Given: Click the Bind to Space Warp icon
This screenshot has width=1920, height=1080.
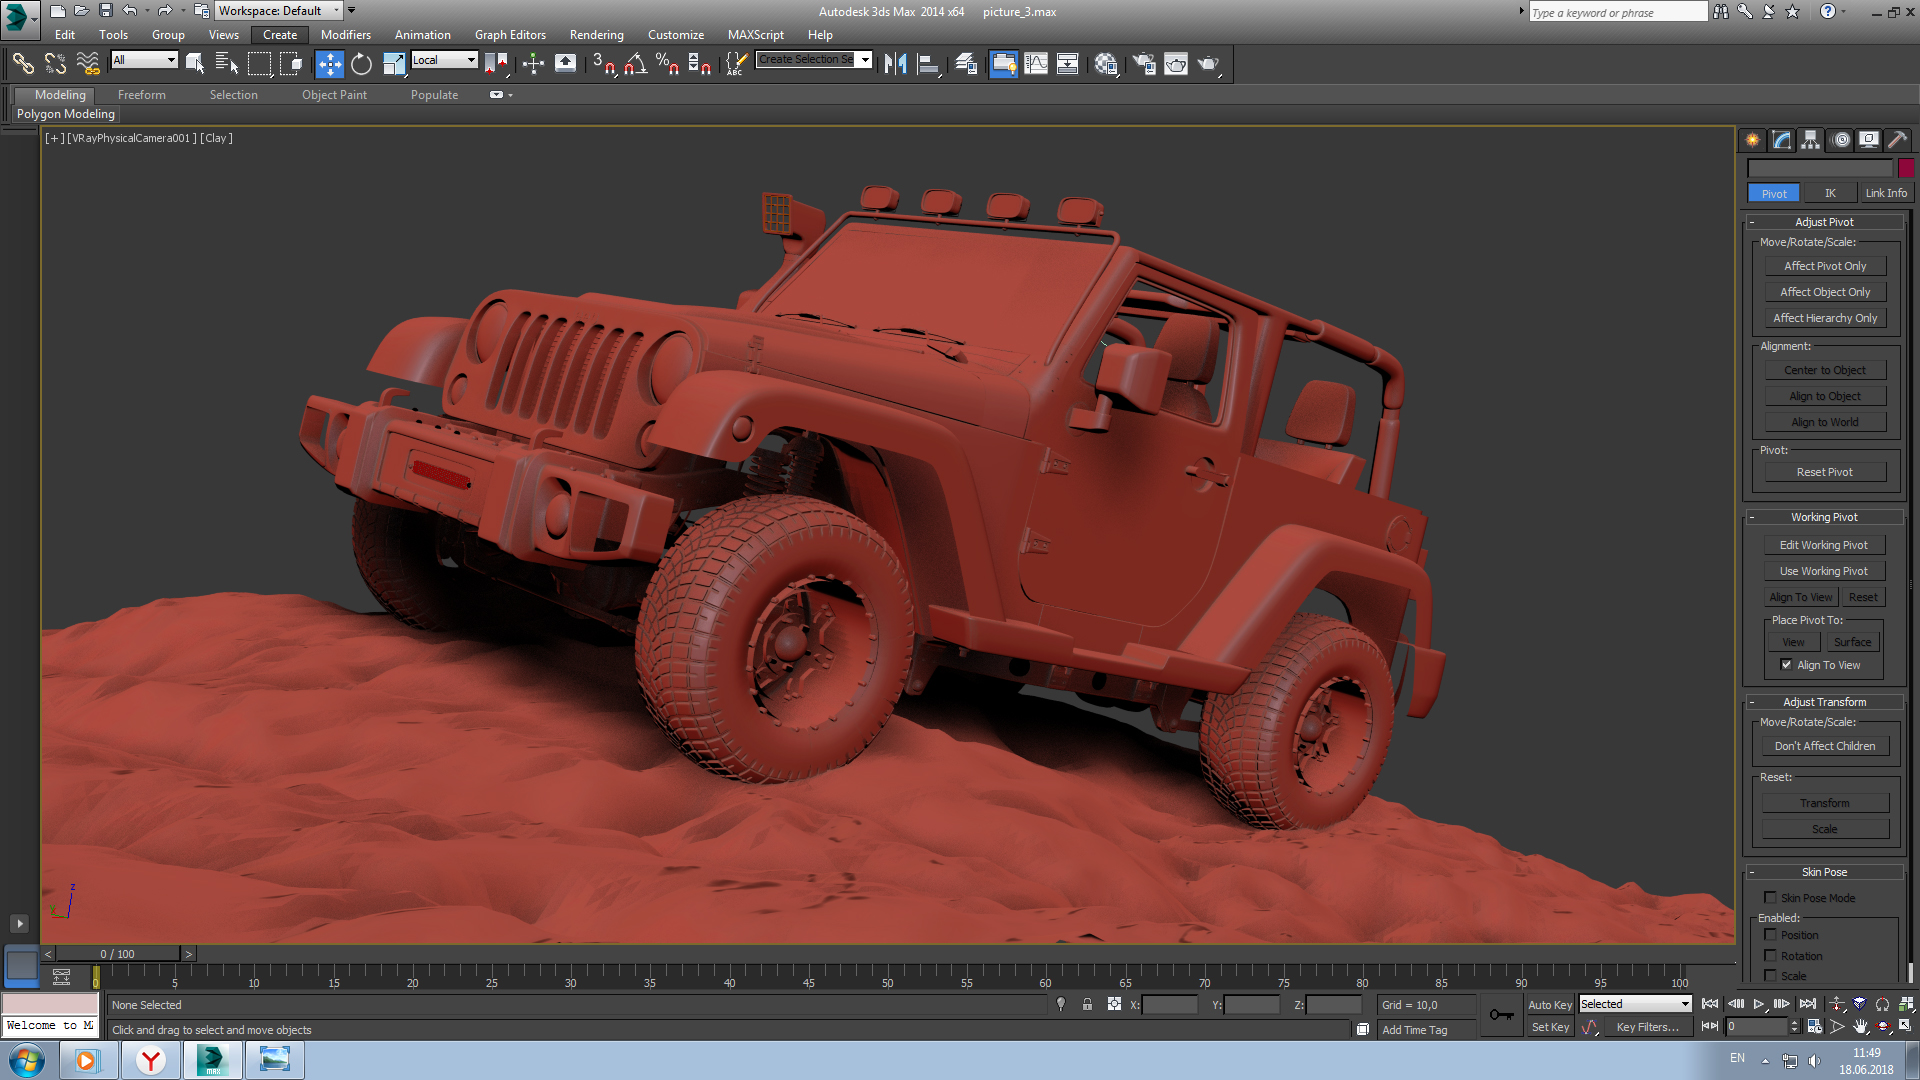Looking at the screenshot, I should (88, 64).
